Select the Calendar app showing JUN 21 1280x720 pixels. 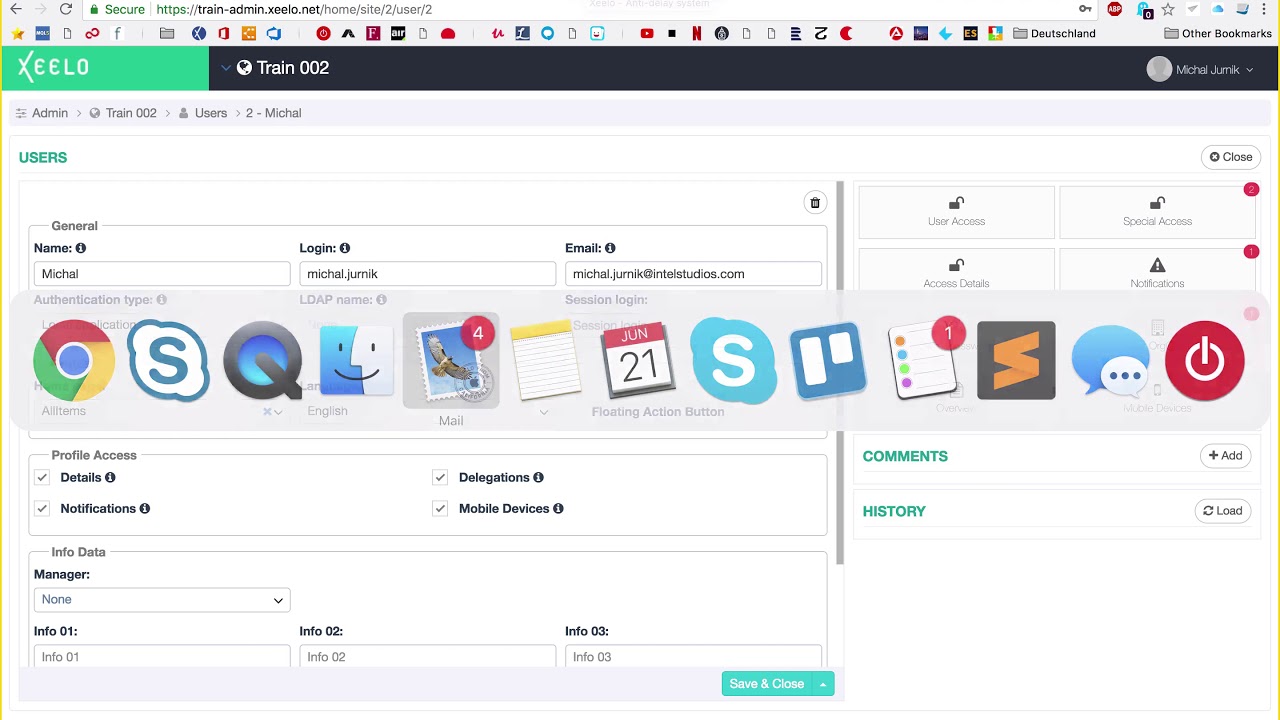click(x=638, y=361)
